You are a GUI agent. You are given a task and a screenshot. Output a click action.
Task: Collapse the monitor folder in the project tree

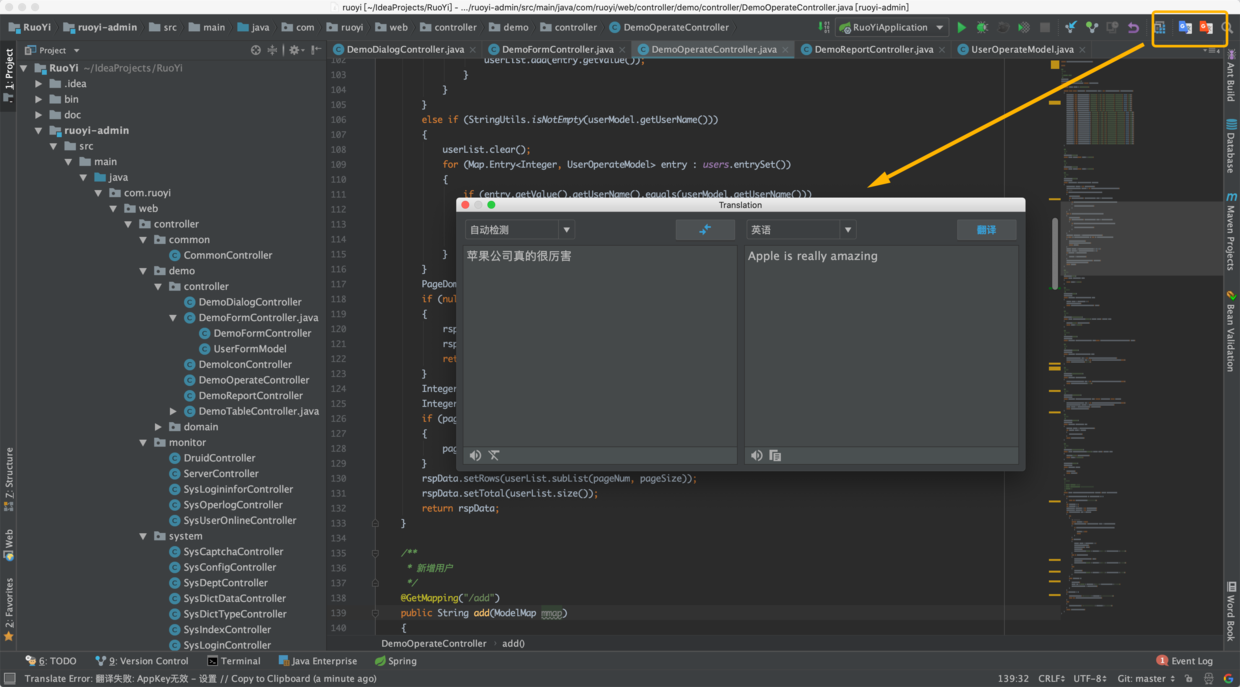[x=143, y=442]
